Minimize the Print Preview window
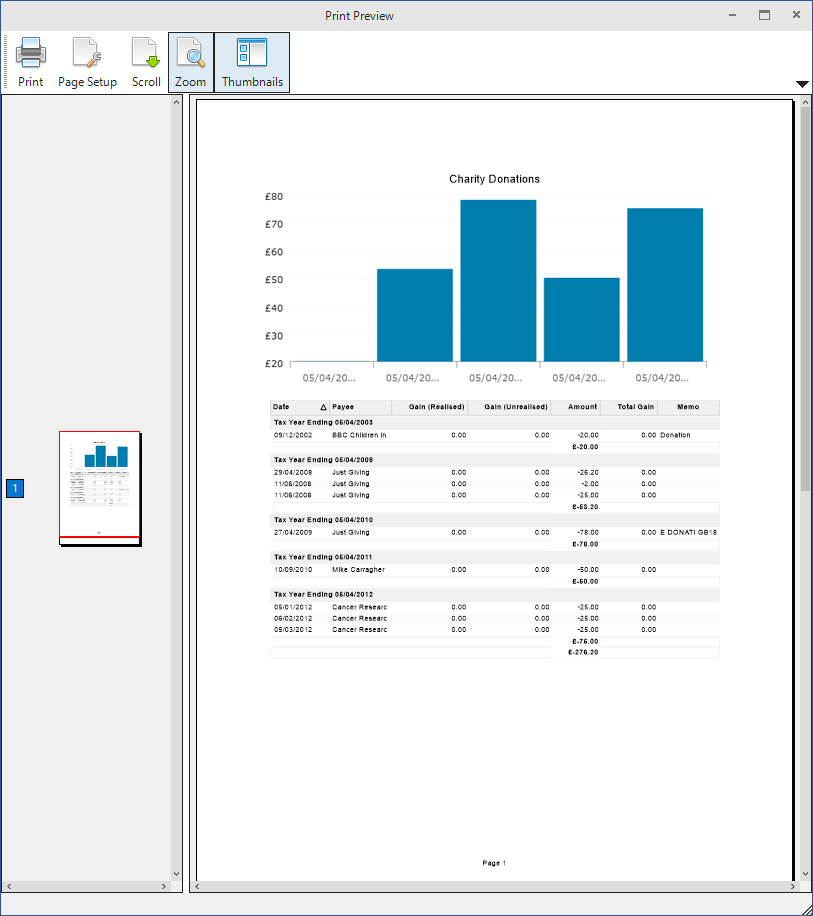 click(733, 15)
